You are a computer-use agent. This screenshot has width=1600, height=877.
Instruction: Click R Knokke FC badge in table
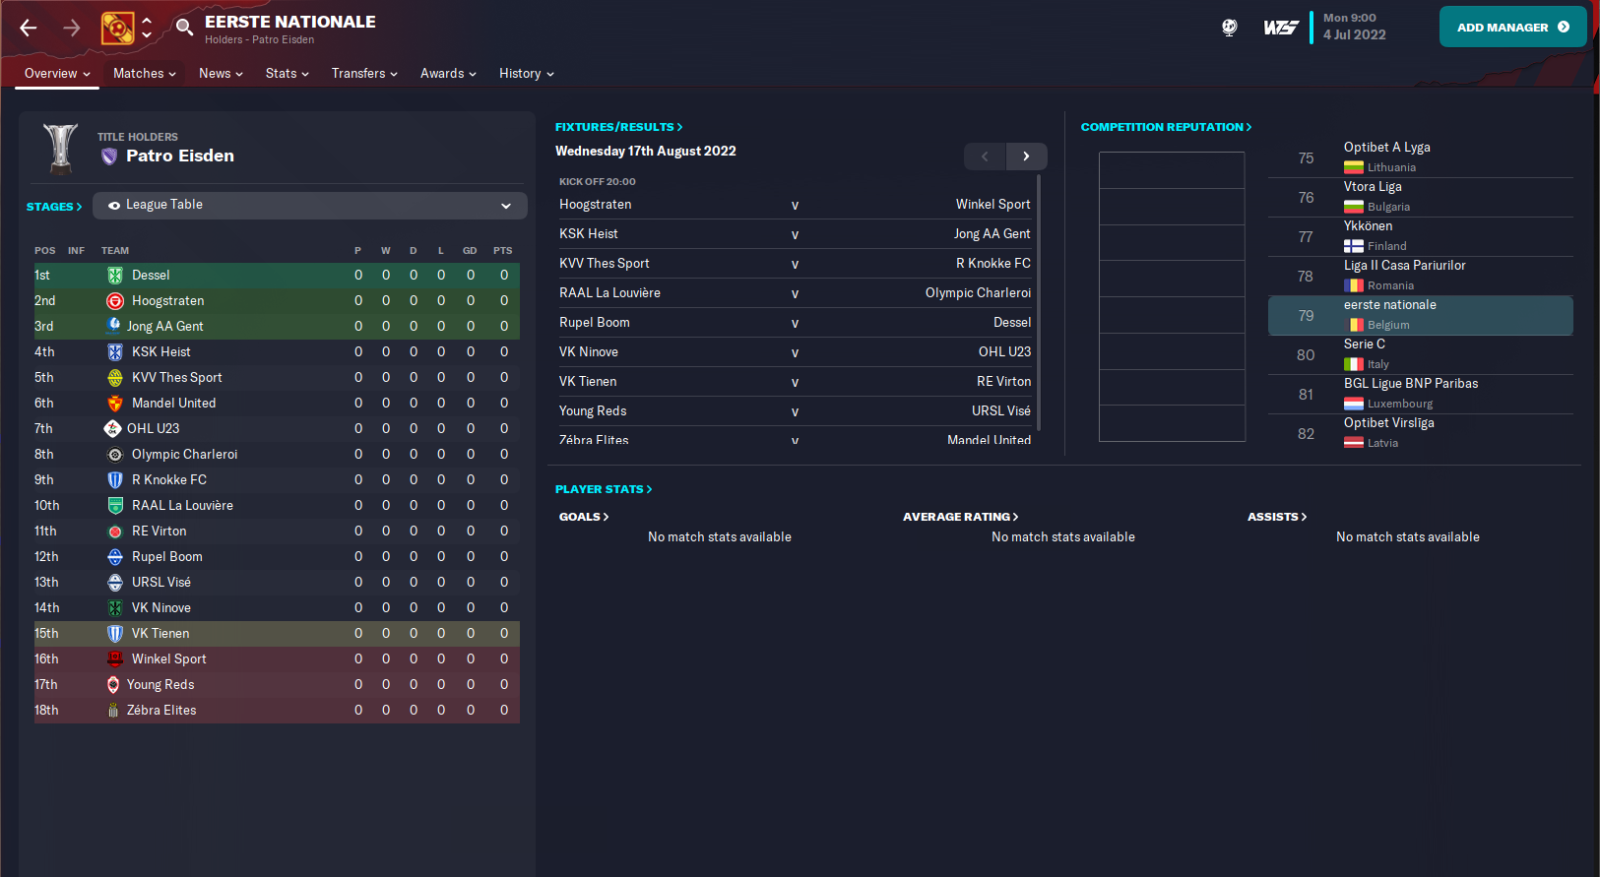pyautogui.click(x=115, y=480)
